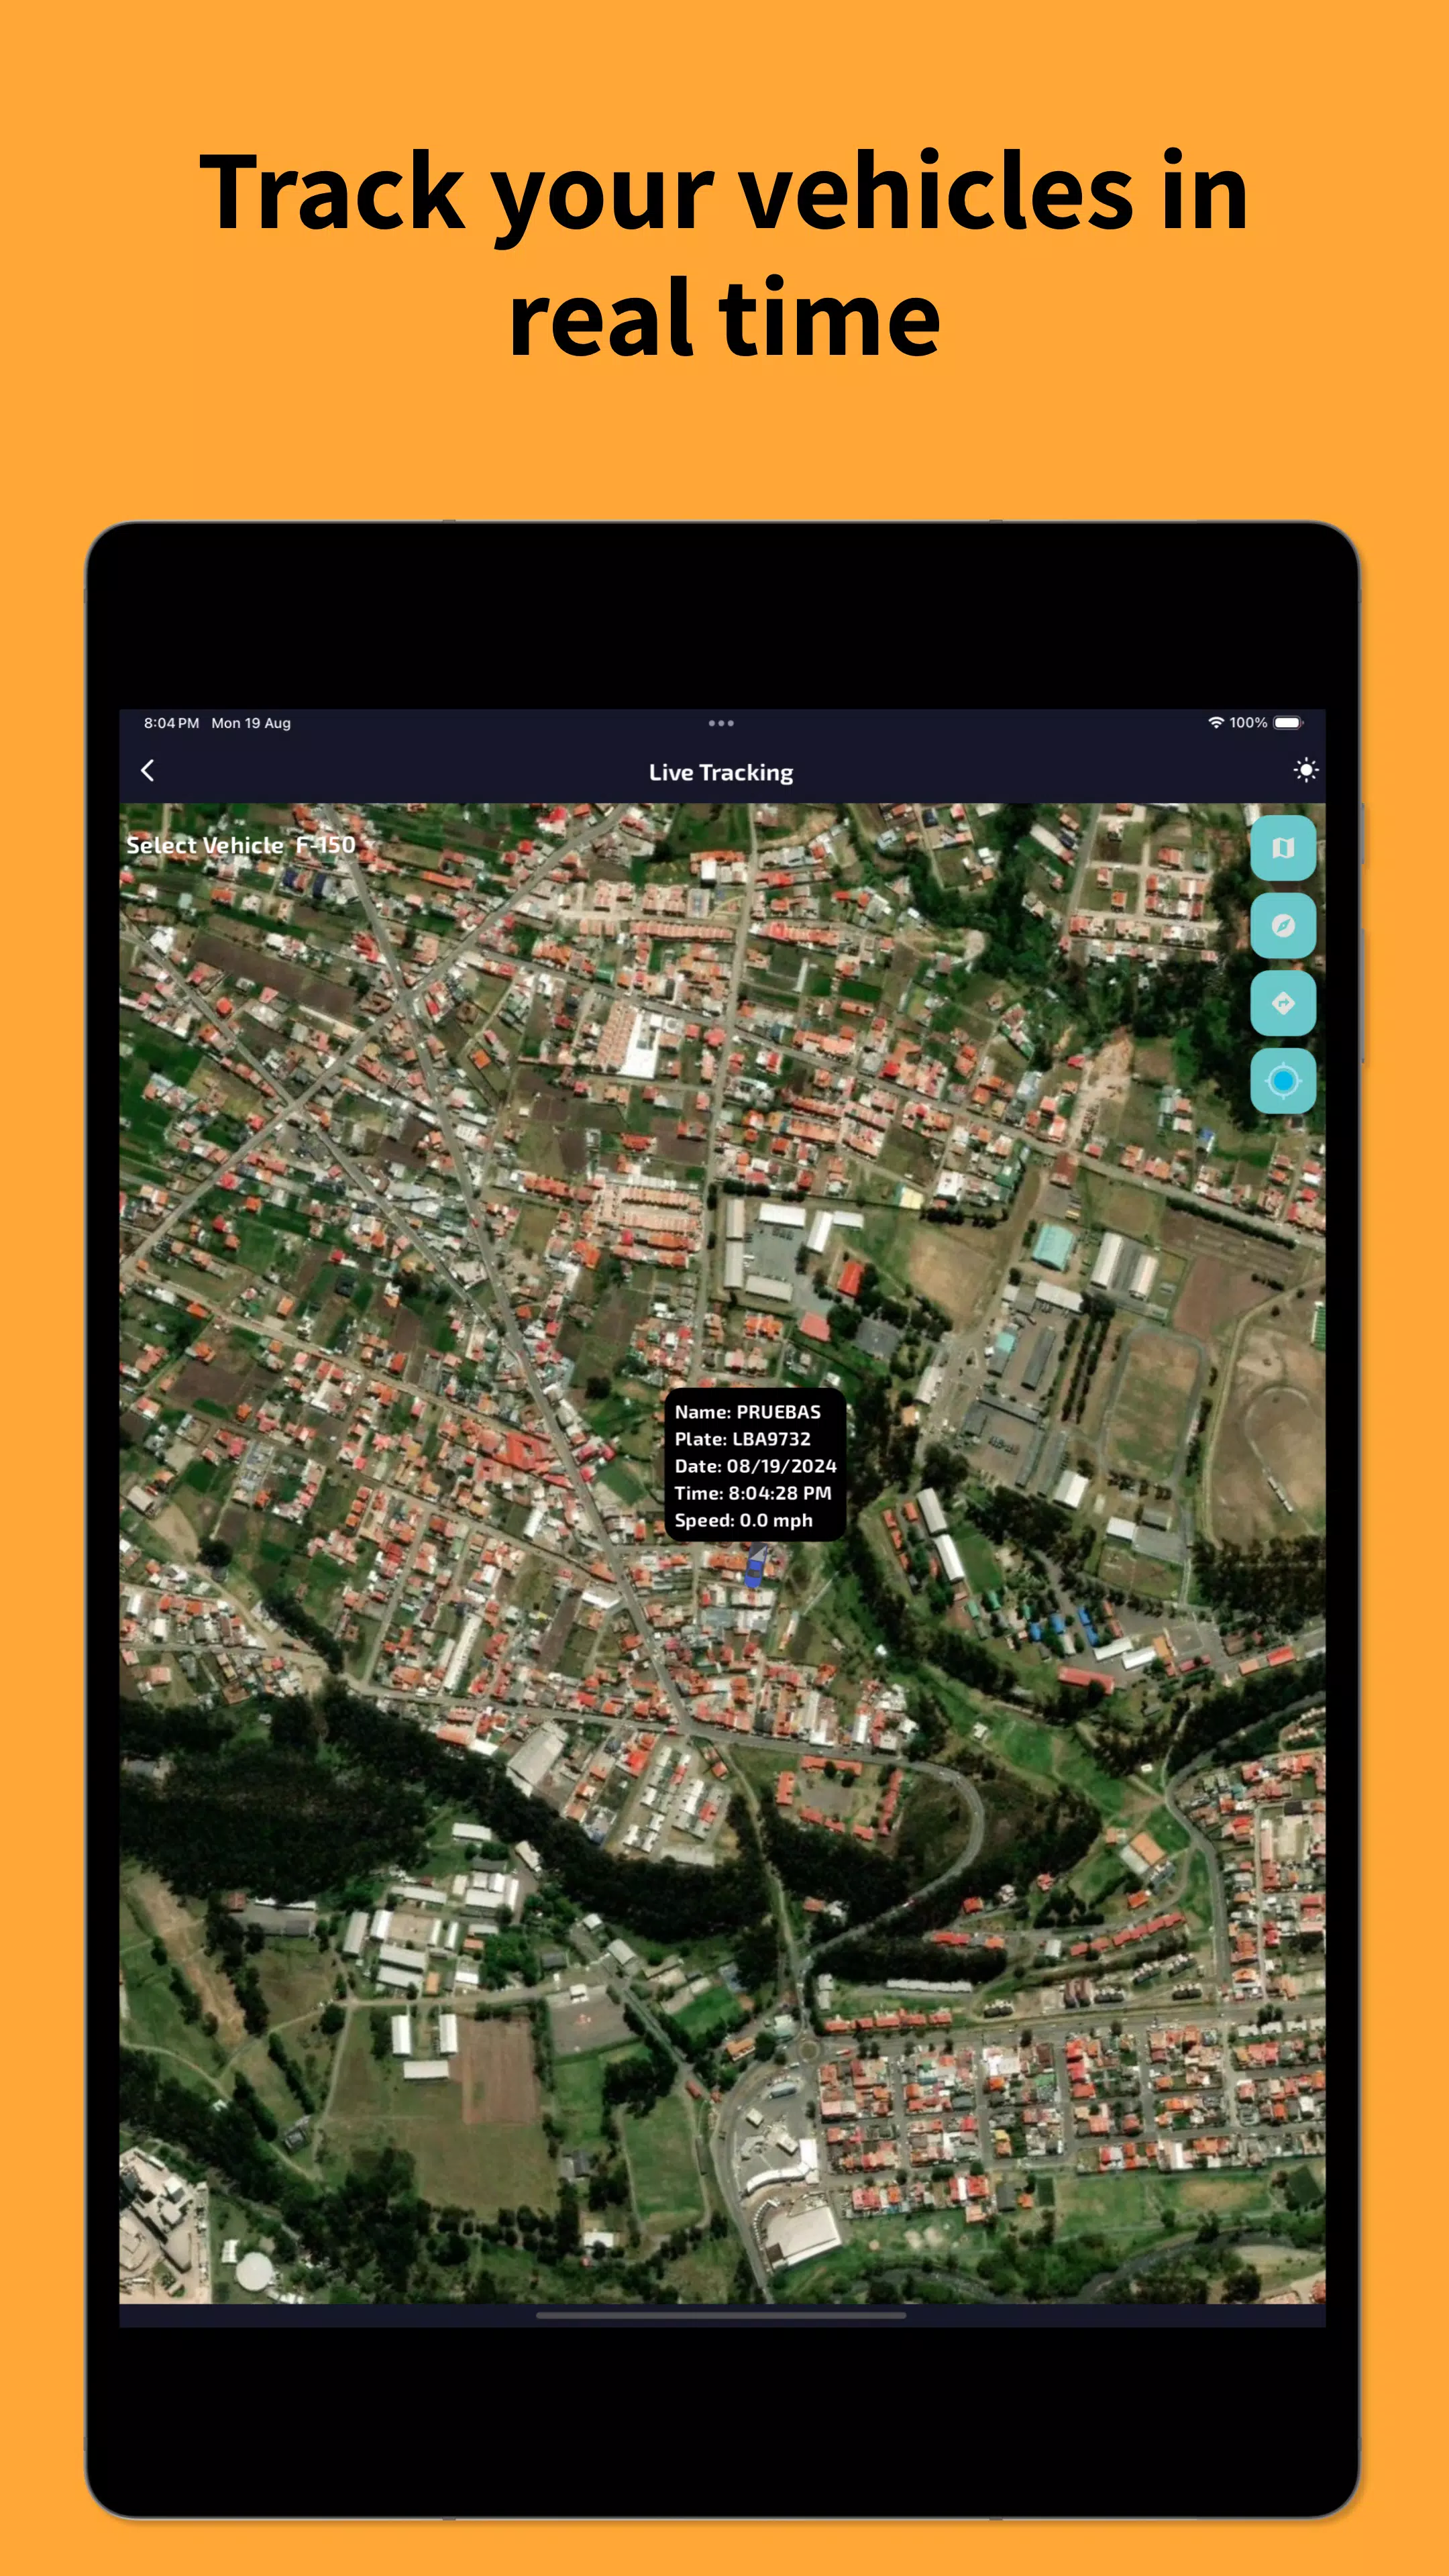This screenshot has width=1449, height=2576.
Task: Tap the Mon 19 Aug date
Action: 251,723
